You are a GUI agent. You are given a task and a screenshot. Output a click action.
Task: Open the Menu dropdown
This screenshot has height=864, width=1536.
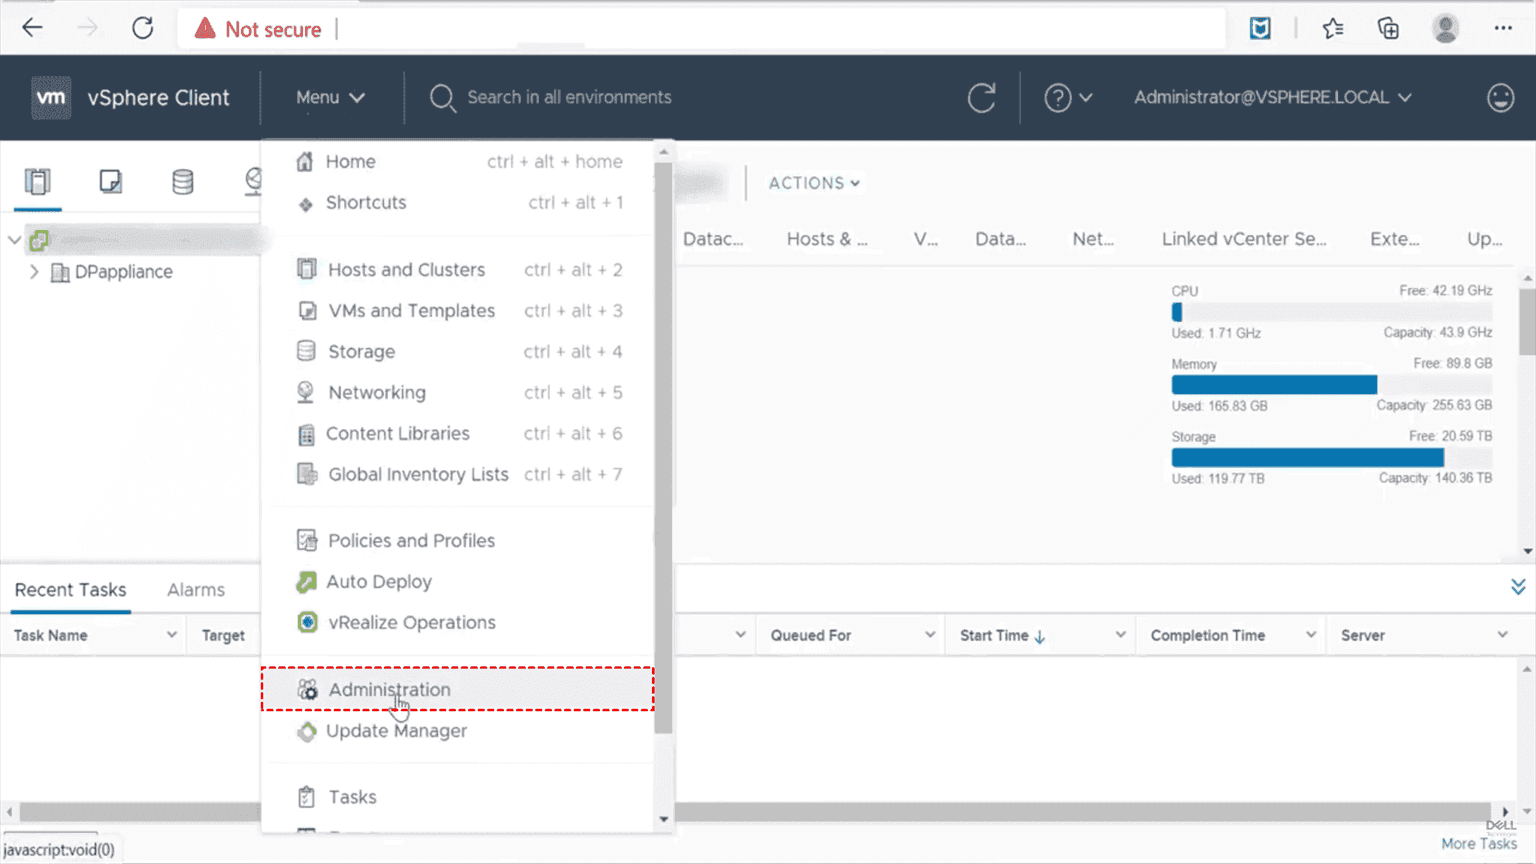[330, 98]
